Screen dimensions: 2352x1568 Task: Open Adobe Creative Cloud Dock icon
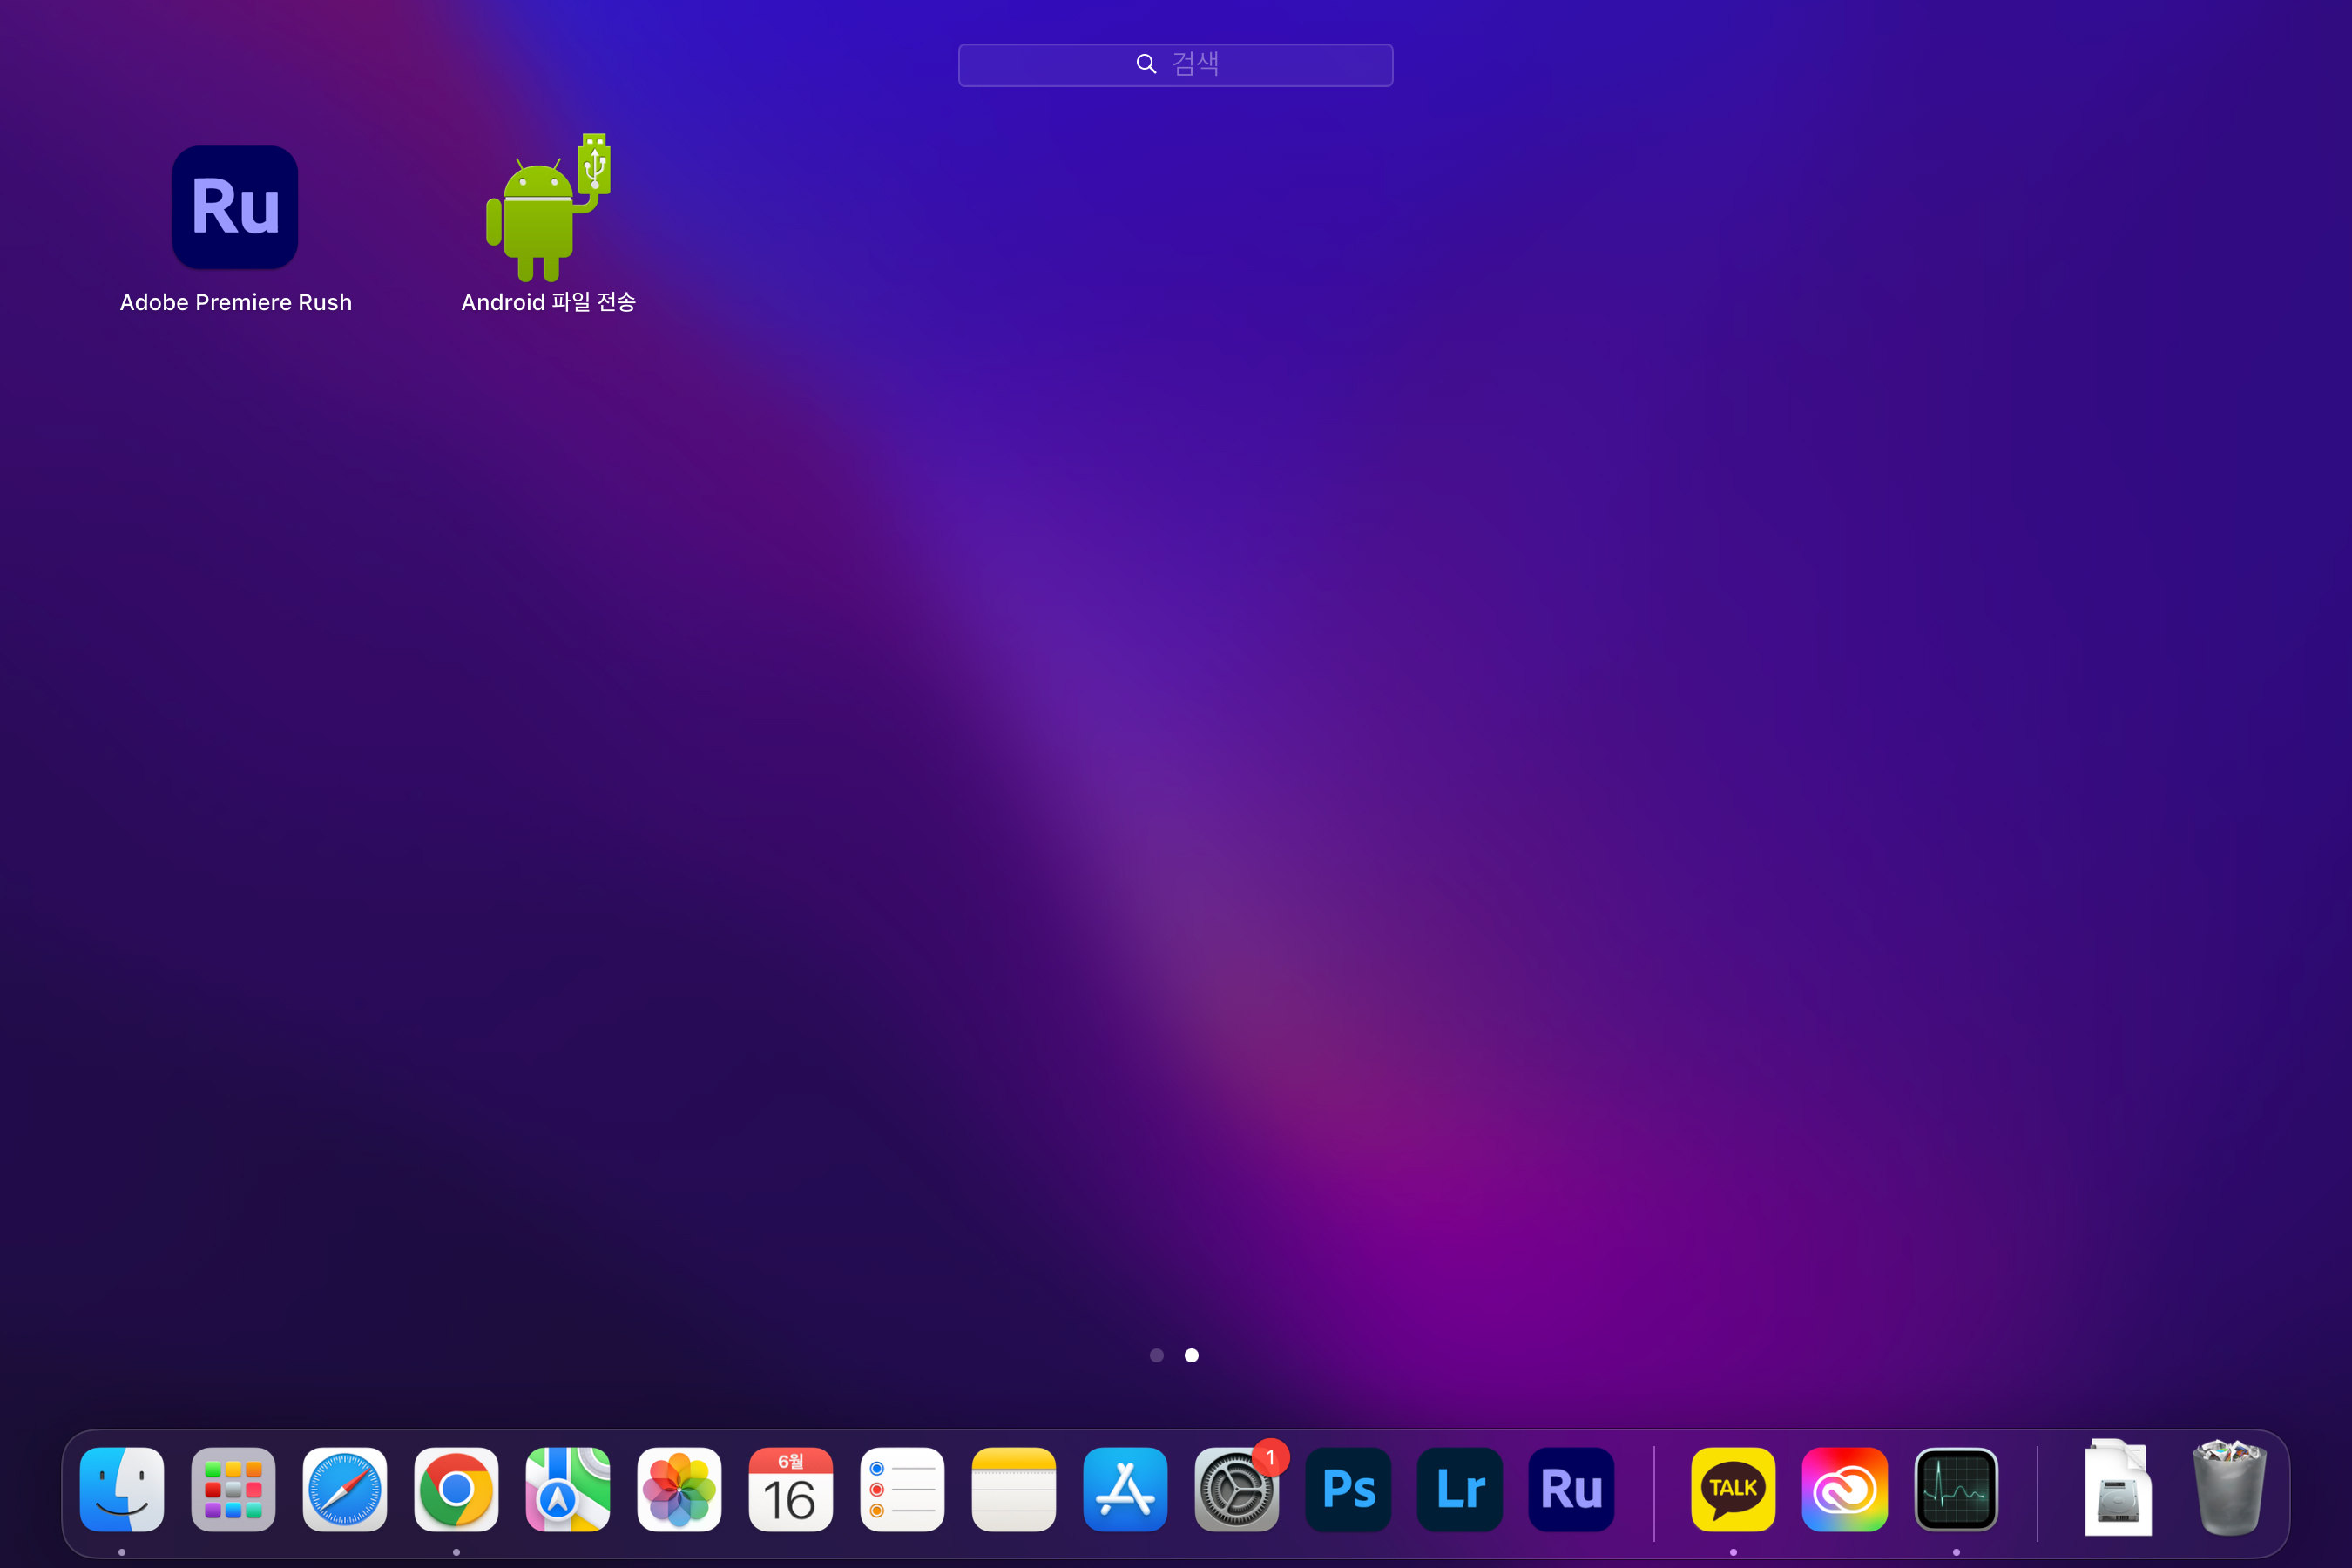1845,1489
